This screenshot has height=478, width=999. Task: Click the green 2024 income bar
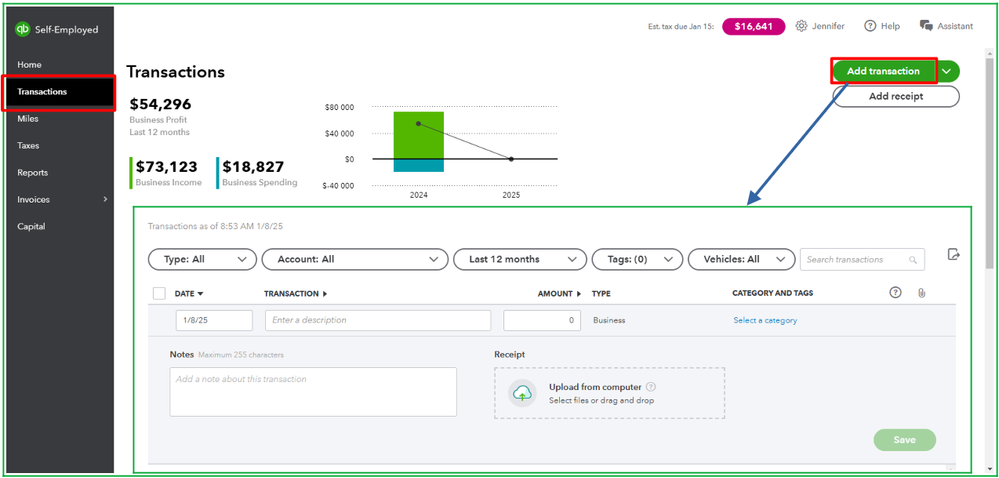[419, 135]
